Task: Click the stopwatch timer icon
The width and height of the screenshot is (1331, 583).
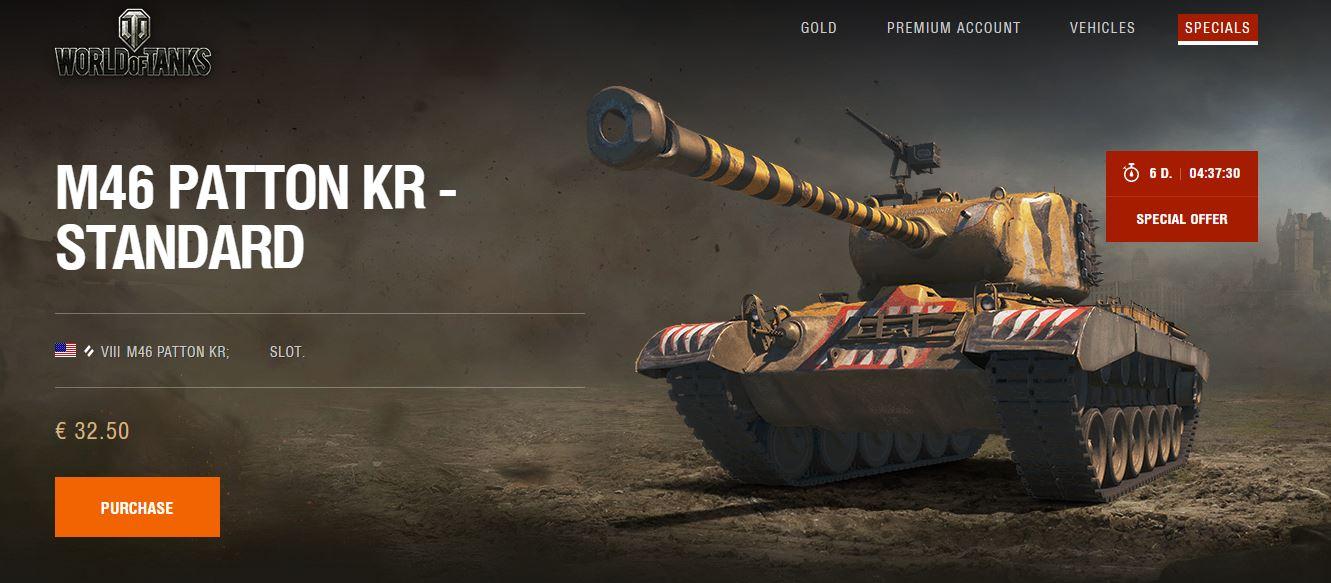Action: coord(1131,173)
